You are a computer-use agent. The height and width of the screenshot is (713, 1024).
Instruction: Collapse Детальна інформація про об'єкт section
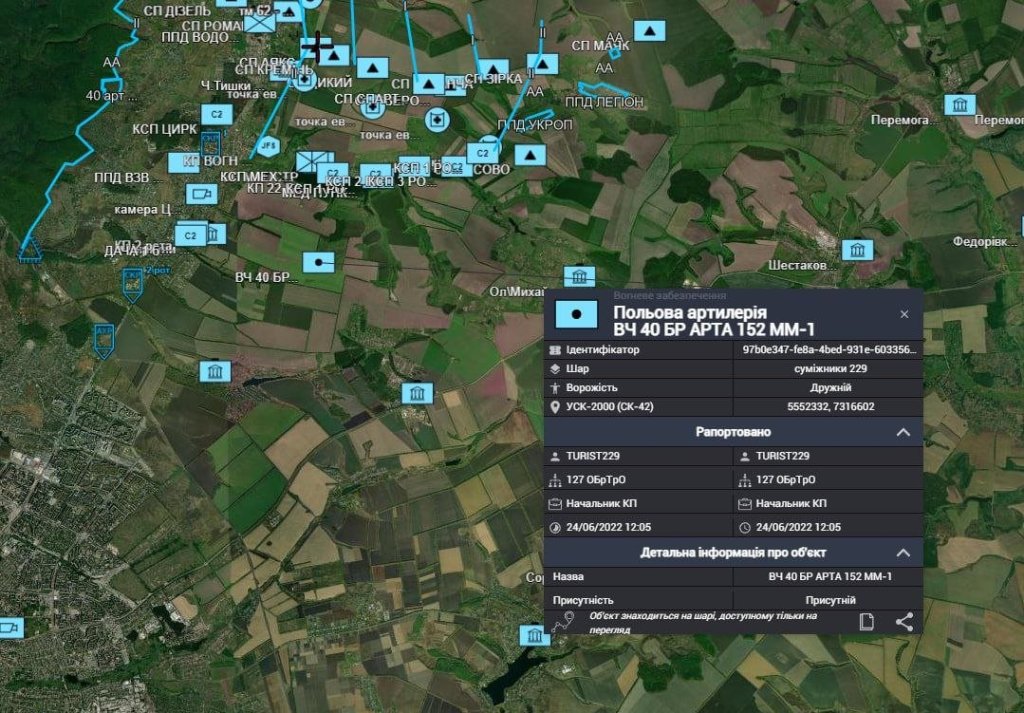[x=902, y=553]
